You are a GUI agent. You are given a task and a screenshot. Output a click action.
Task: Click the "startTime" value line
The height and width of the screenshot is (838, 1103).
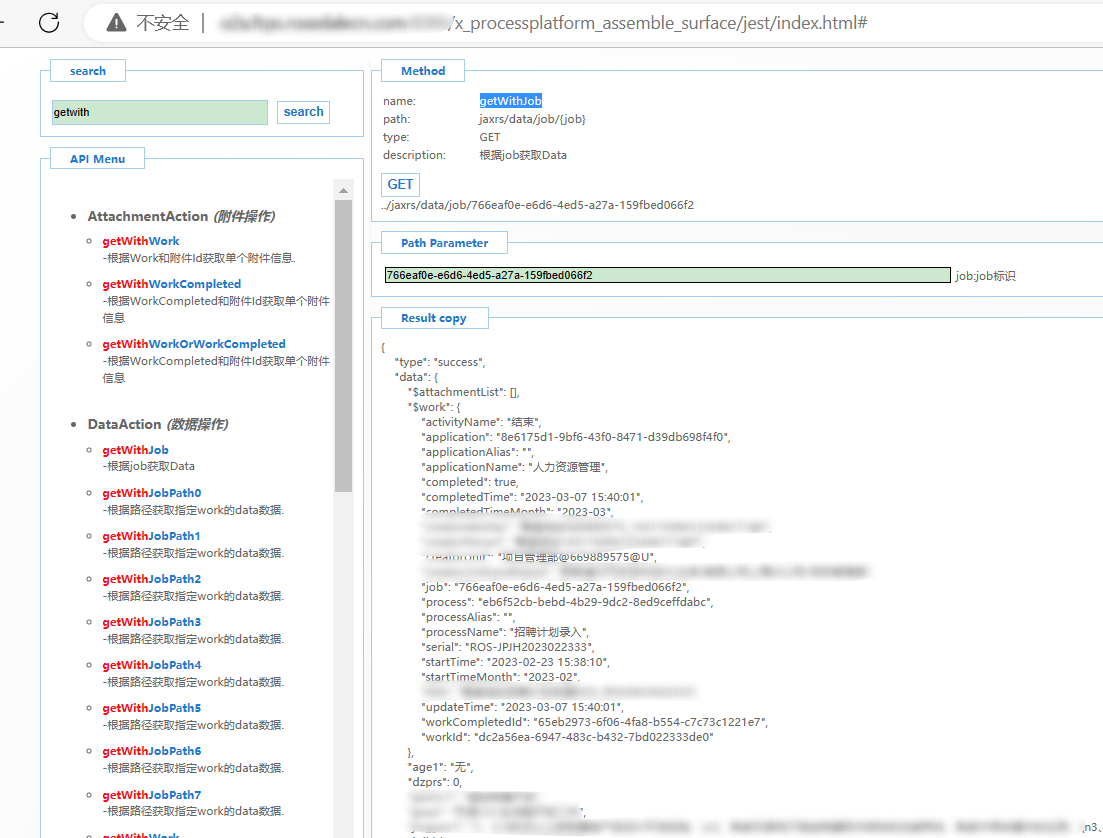[x=515, y=661]
